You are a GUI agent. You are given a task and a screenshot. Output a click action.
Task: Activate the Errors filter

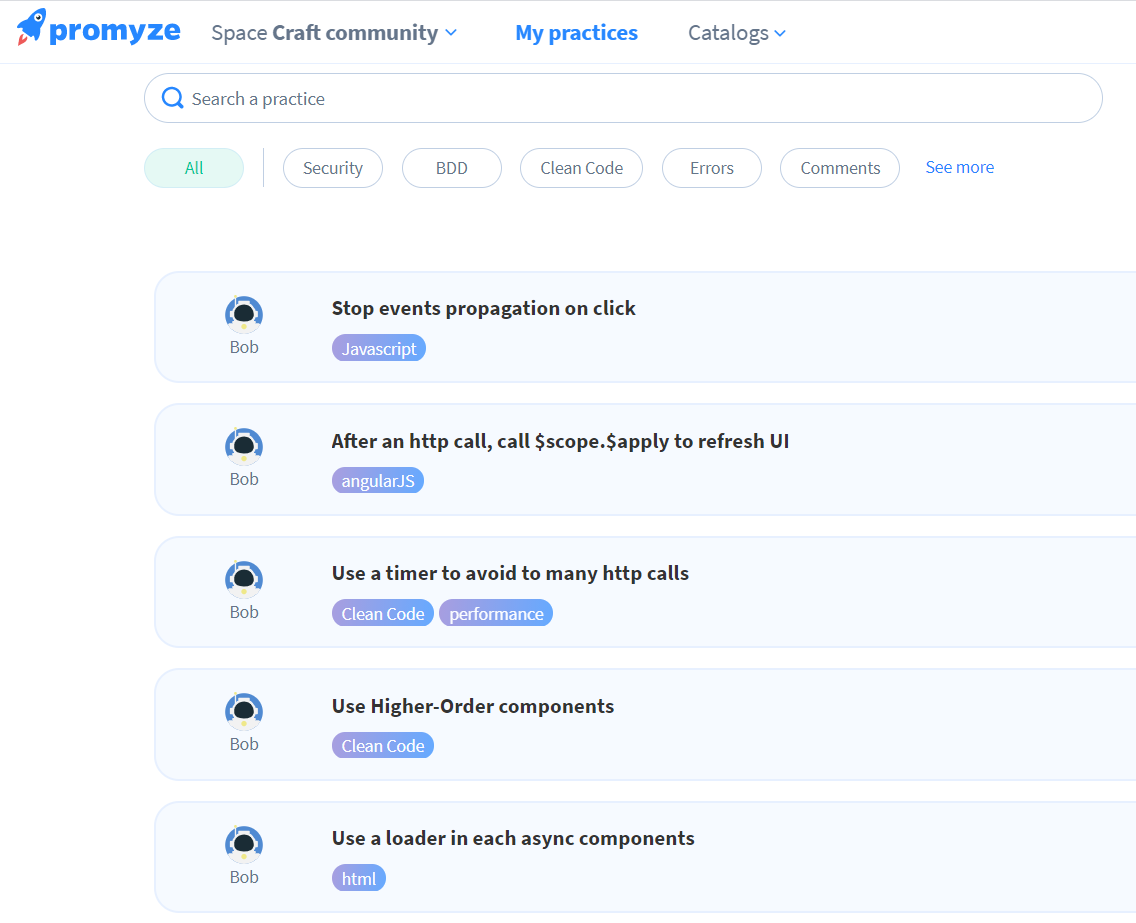(711, 168)
